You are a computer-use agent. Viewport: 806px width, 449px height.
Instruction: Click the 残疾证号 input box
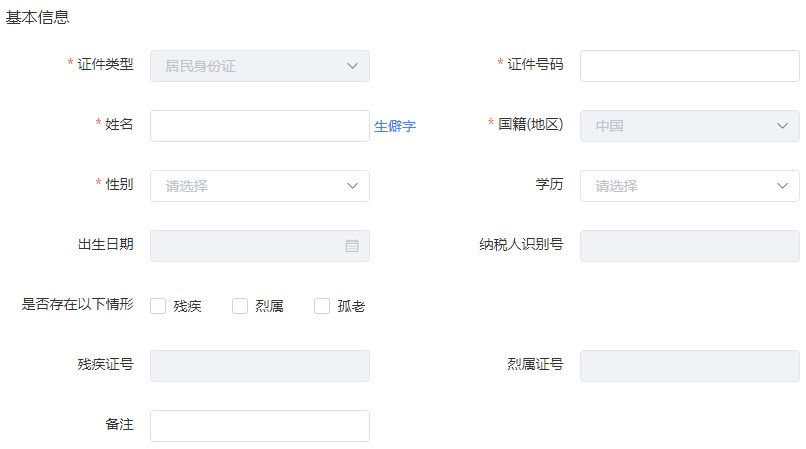pos(260,366)
